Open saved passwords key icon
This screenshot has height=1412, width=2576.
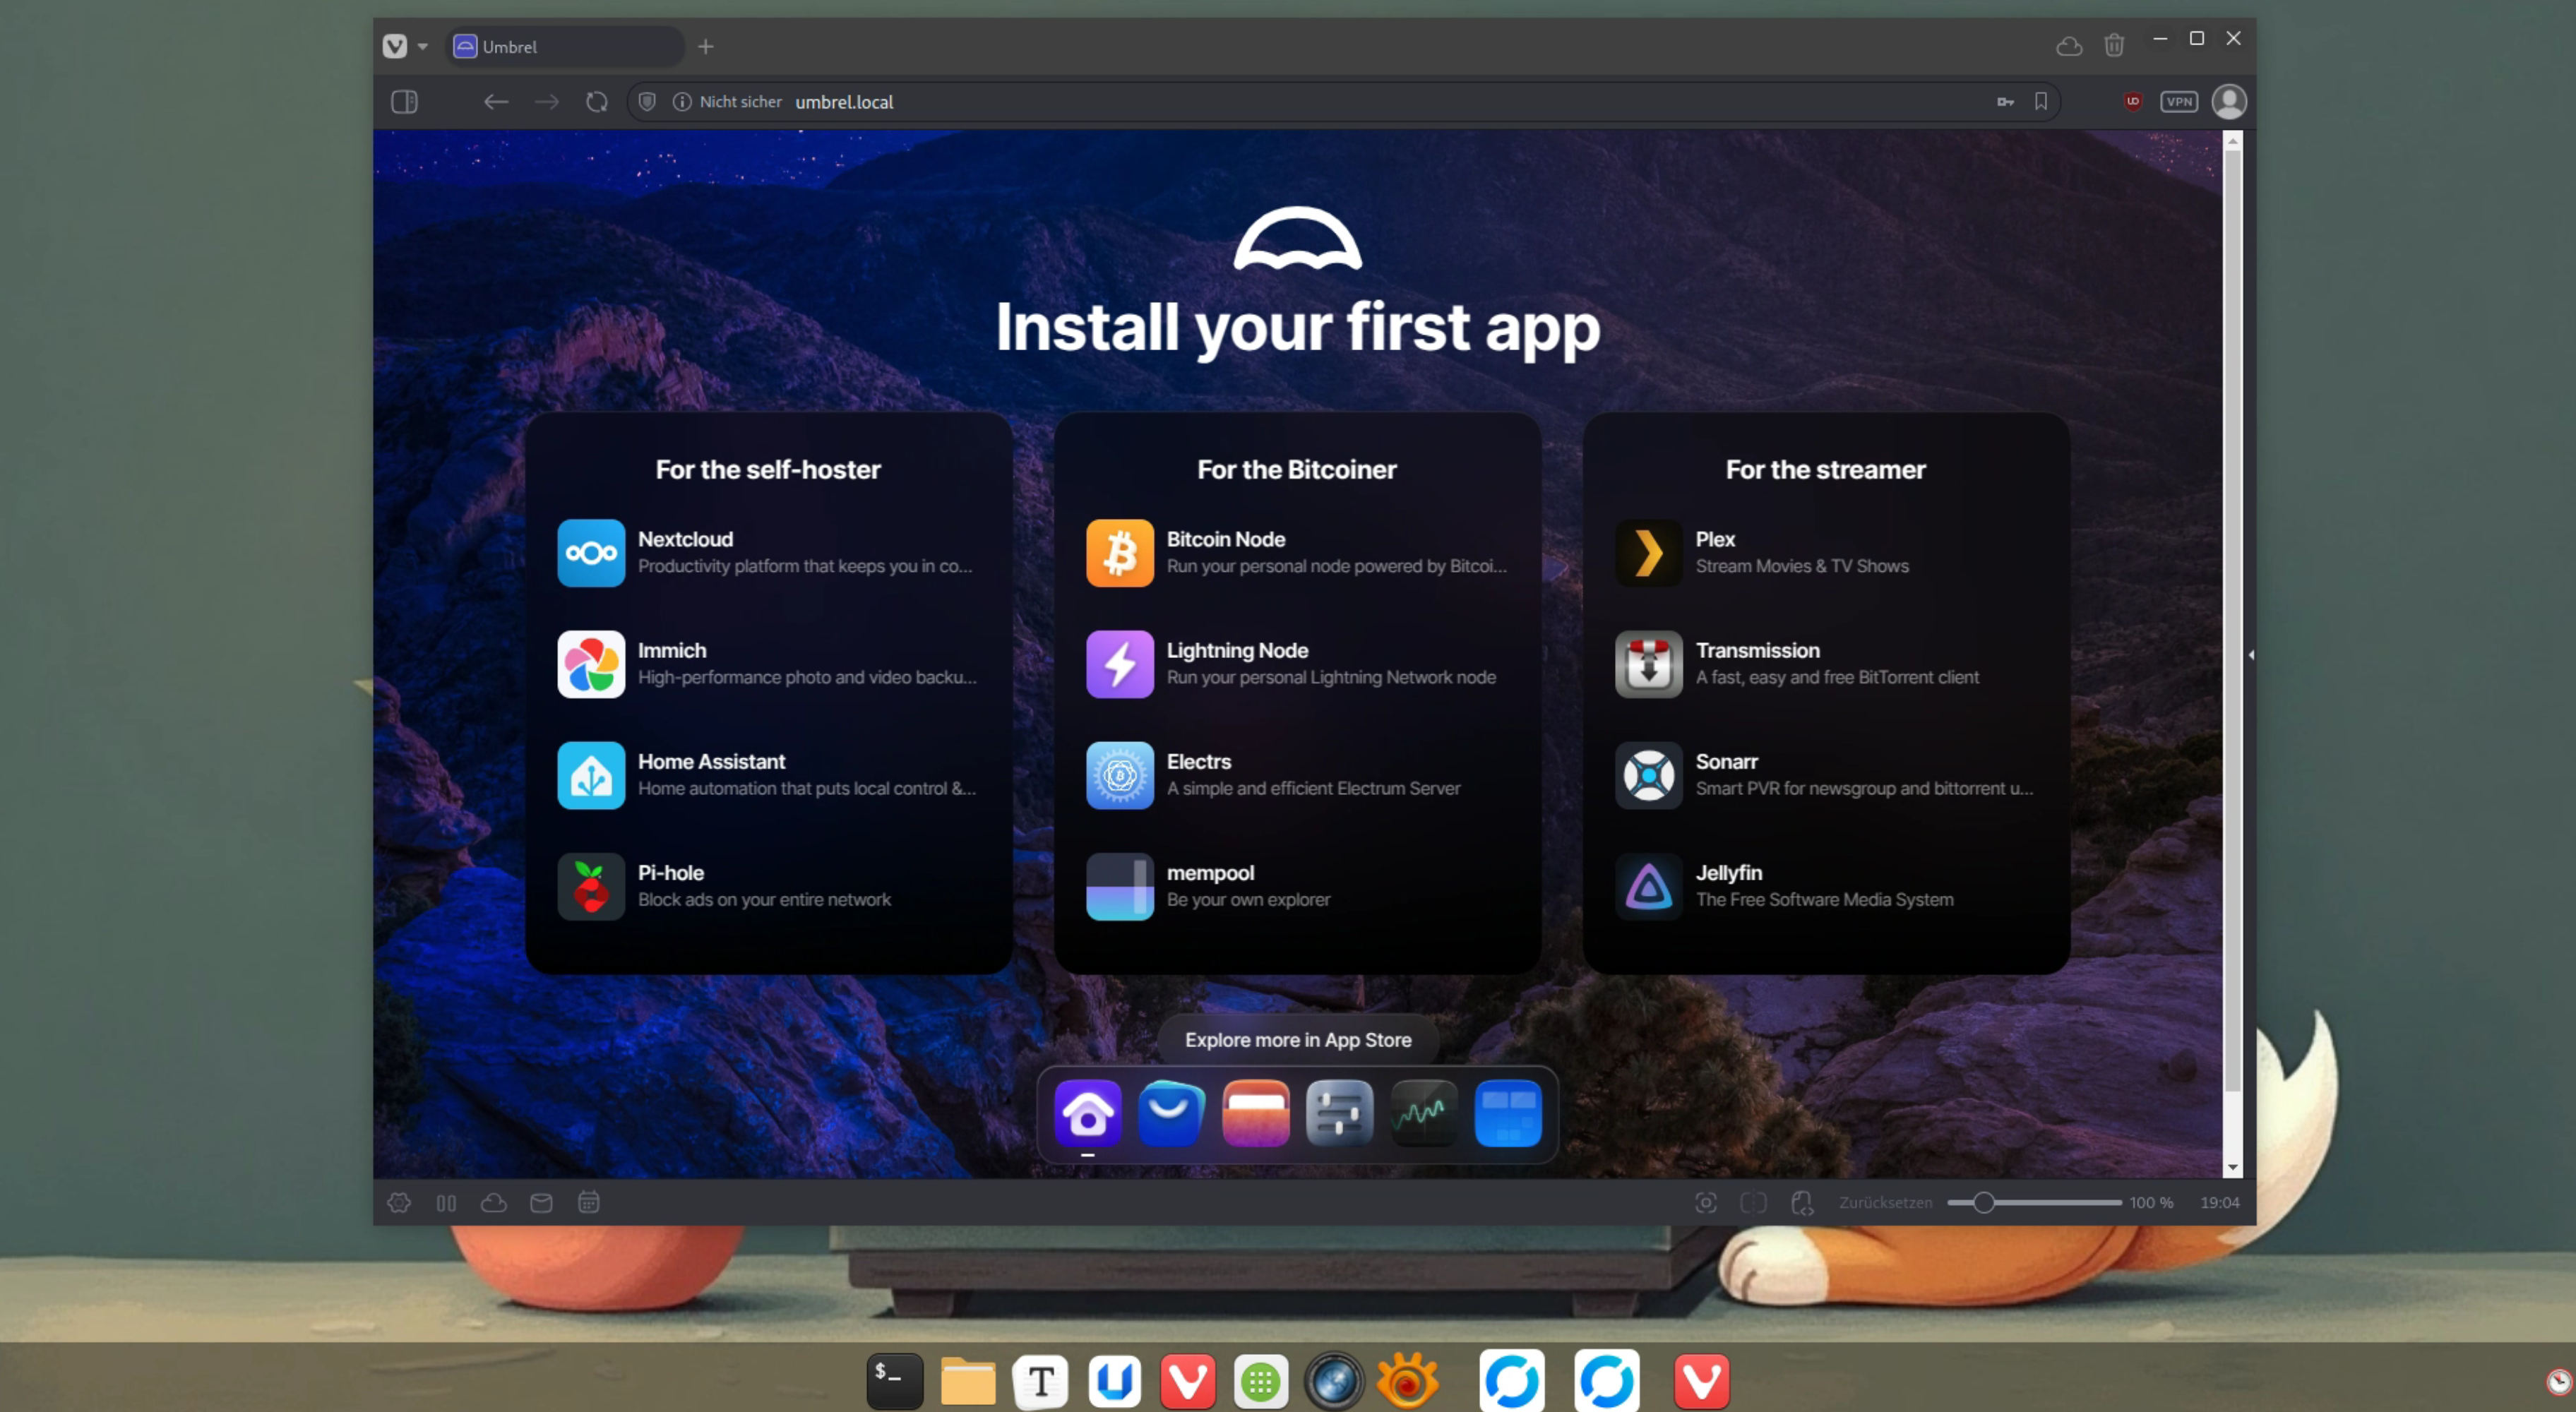tap(2005, 101)
